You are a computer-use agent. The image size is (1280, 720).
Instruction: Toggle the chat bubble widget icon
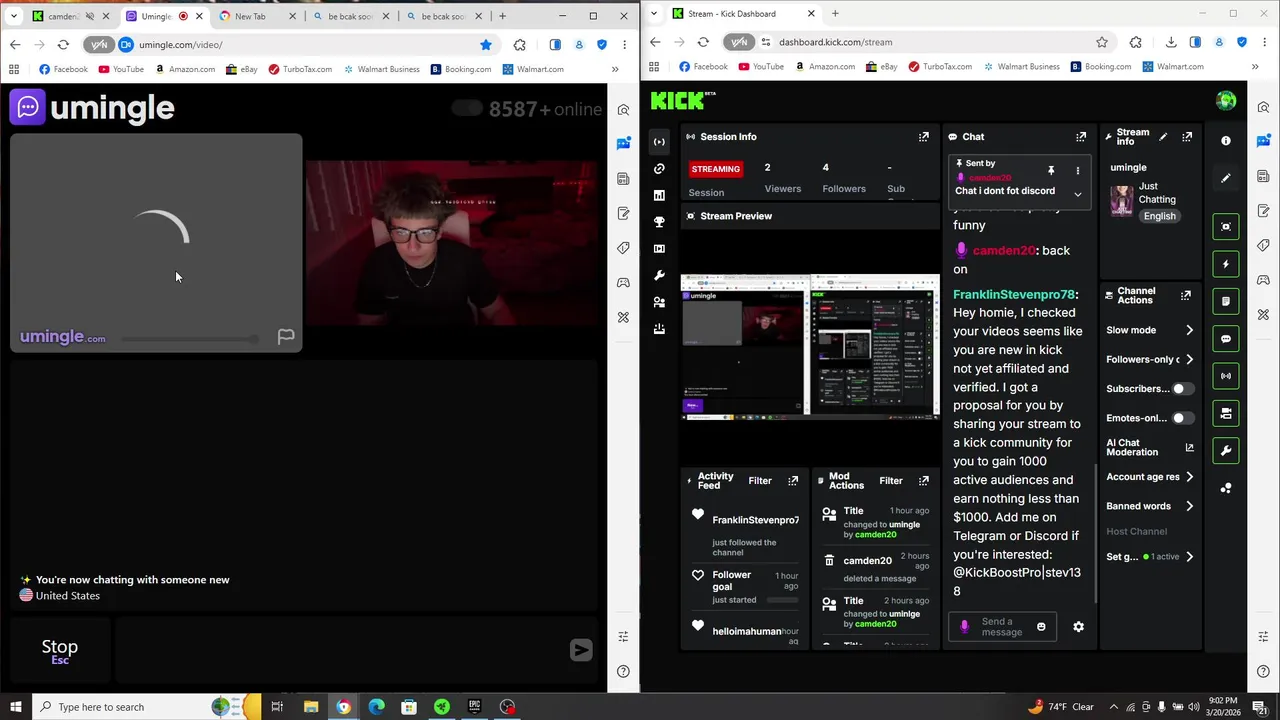[x=1226, y=339]
